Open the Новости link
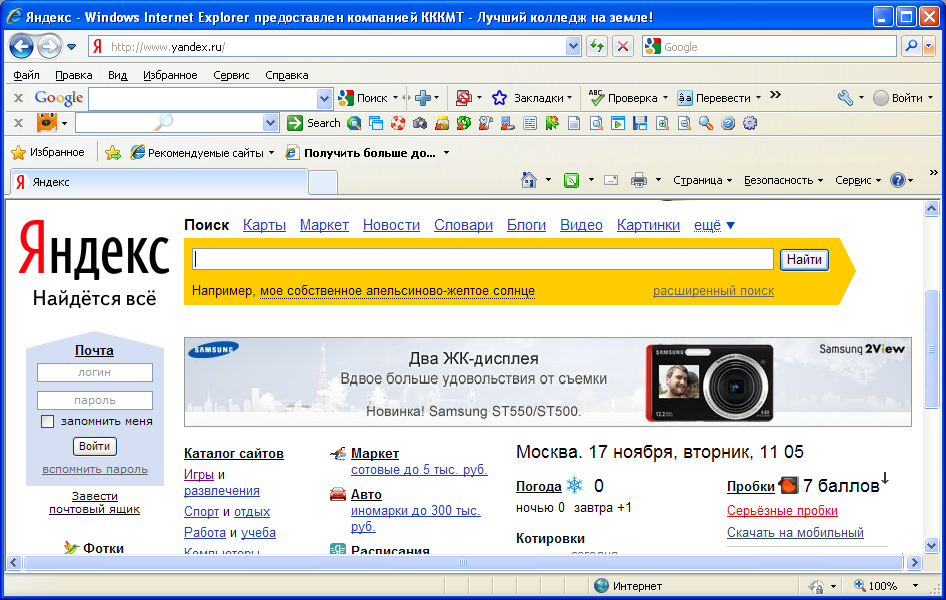The width and height of the screenshot is (946, 600). [391, 225]
